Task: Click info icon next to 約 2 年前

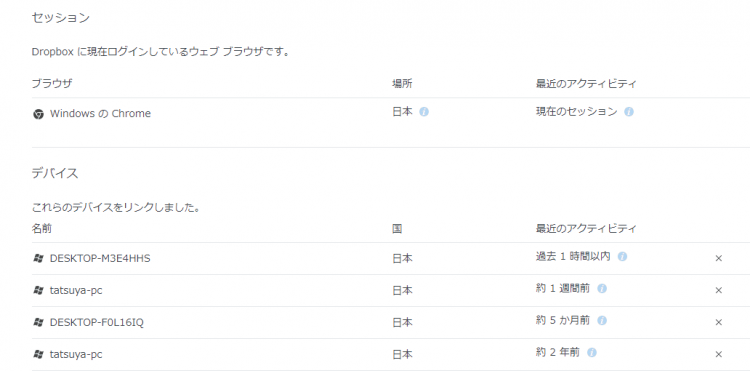Action: tap(592, 353)
